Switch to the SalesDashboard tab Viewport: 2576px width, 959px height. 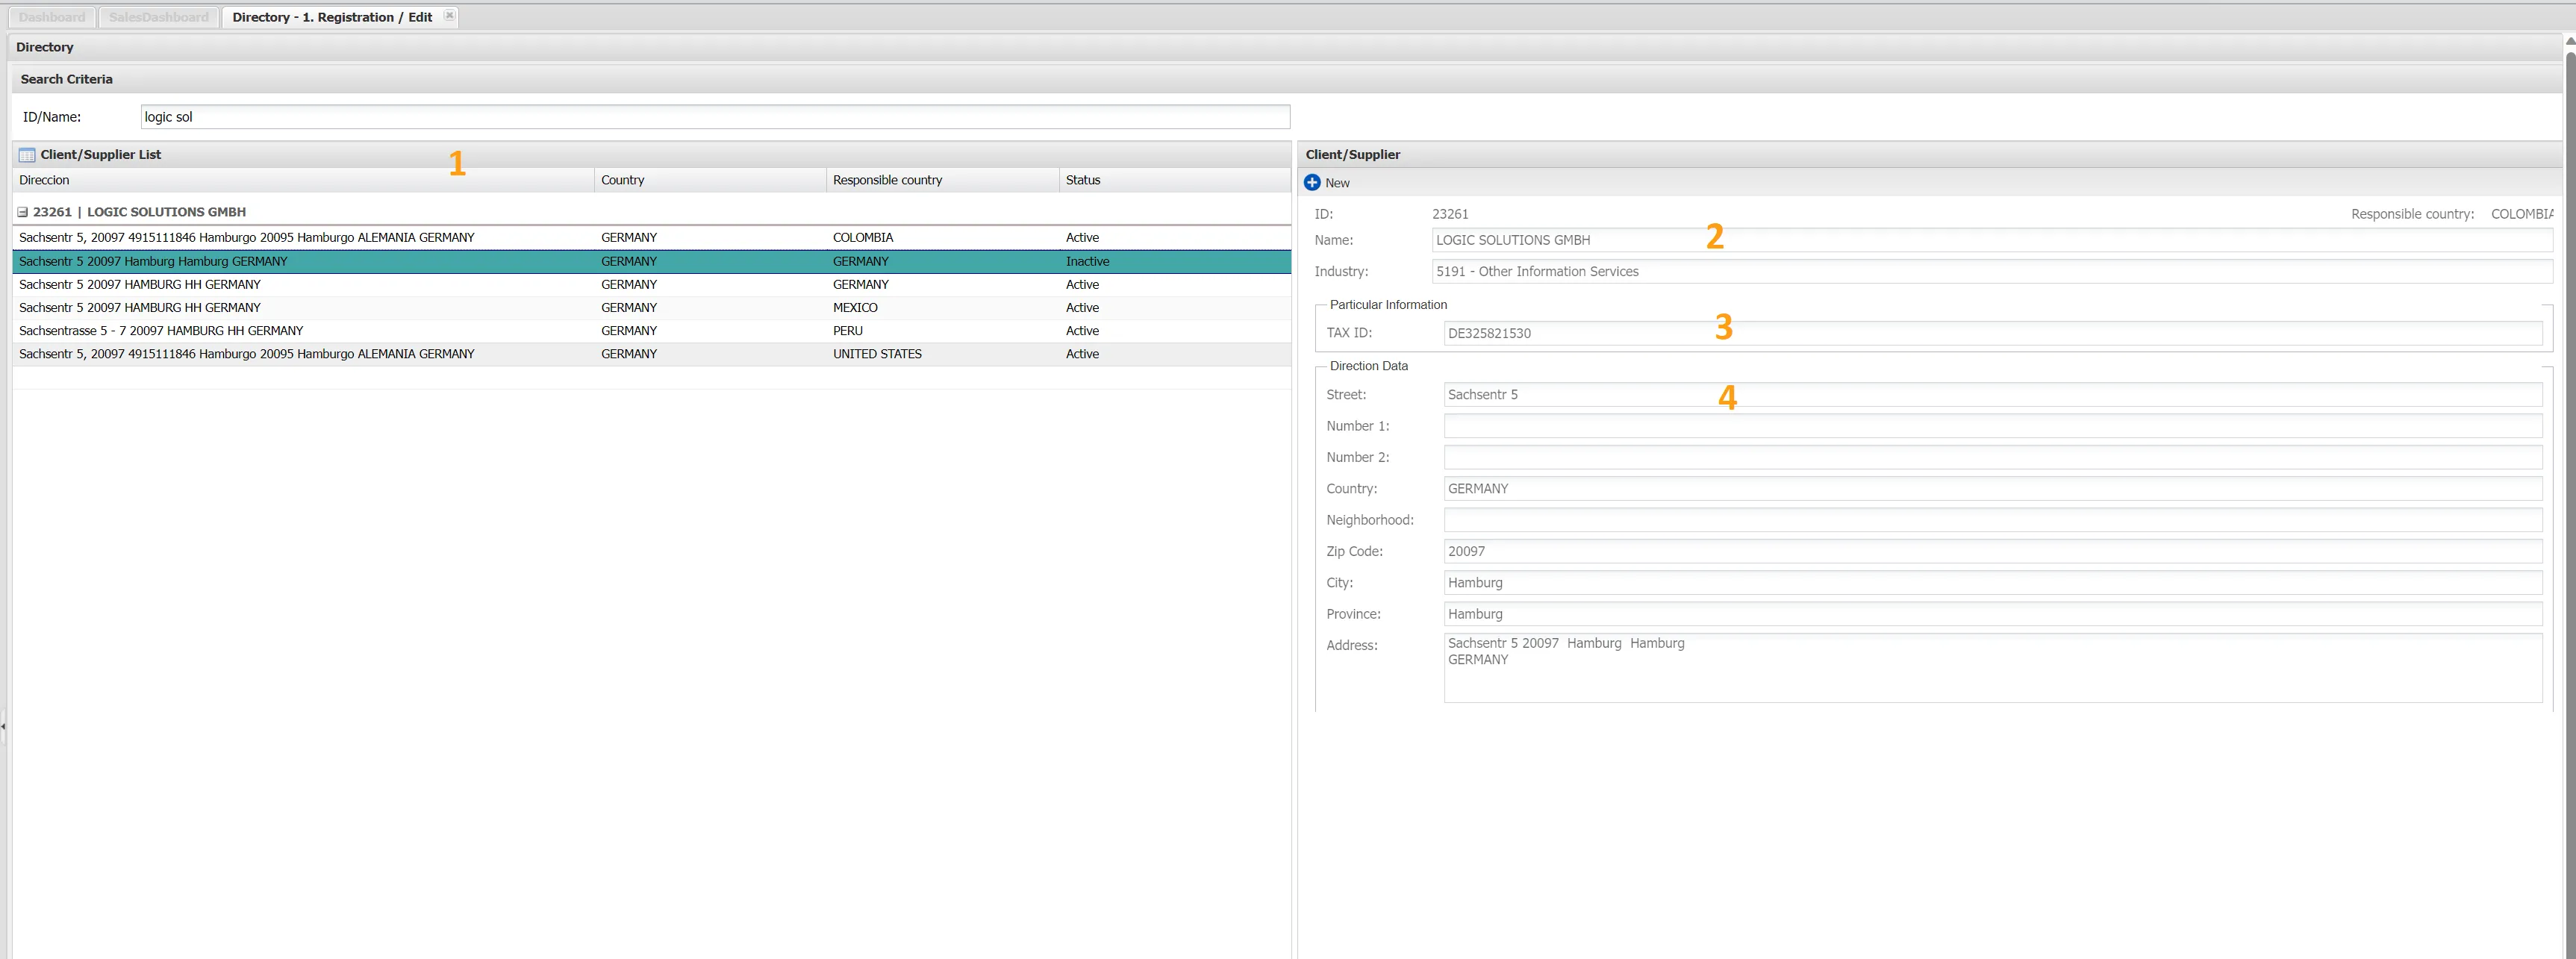click(x=159, y=17)
